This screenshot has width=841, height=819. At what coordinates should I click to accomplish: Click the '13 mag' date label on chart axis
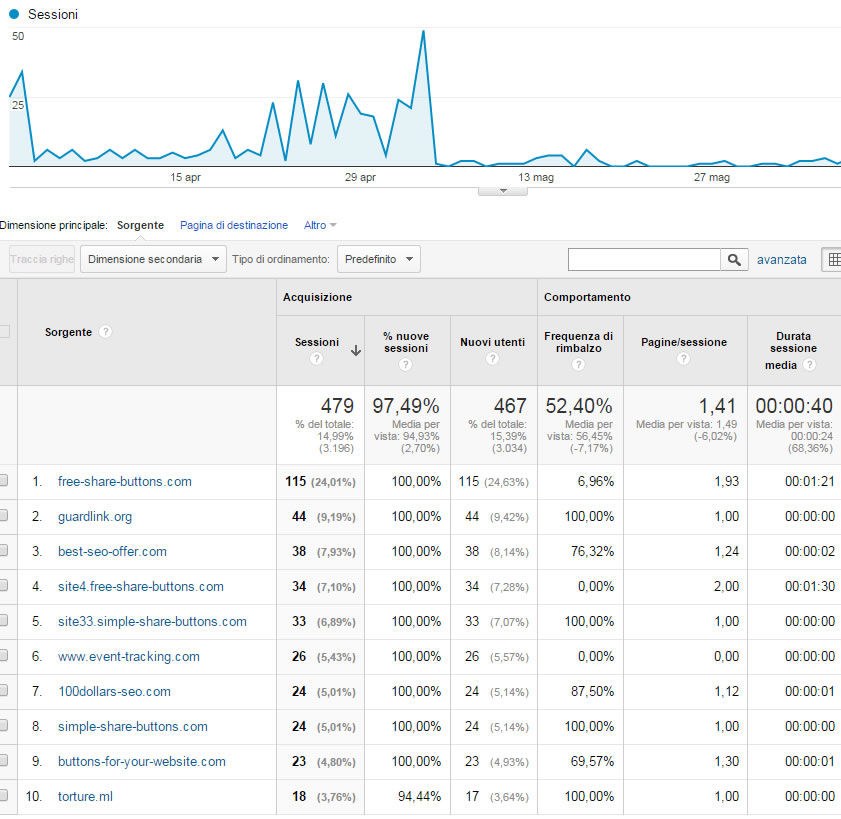[x=536, y=177]
